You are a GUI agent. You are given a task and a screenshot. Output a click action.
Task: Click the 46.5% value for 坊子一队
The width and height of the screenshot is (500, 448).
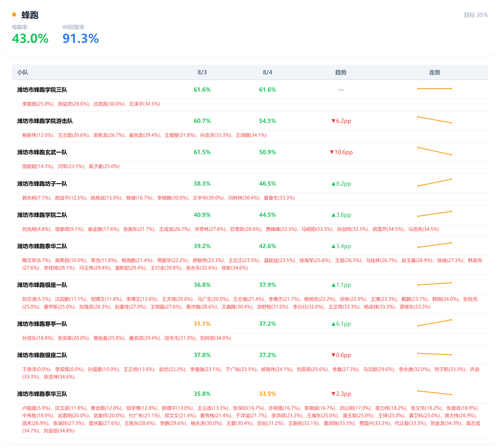tap(267, 184)
